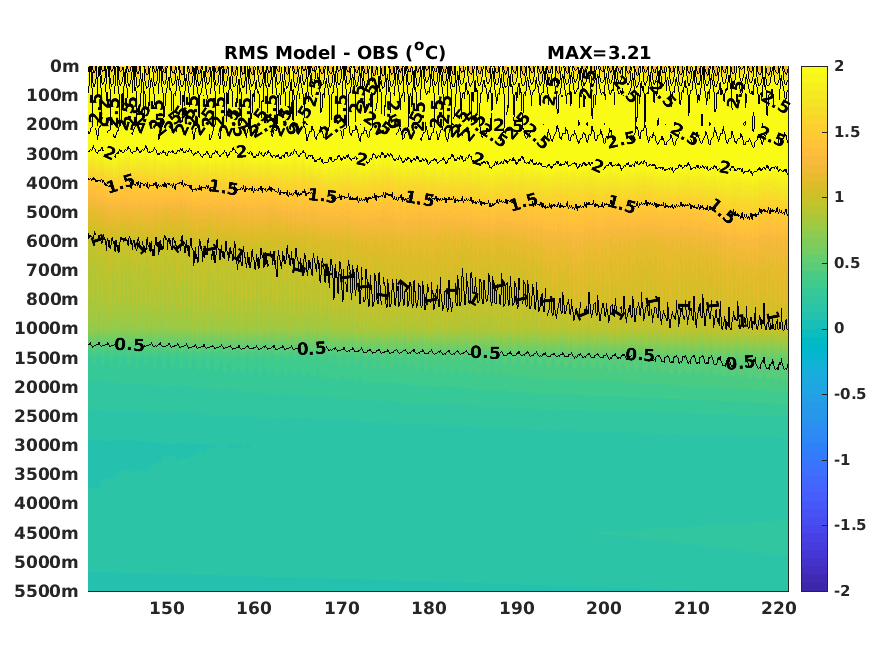Pick the '5500m' depth tick label
875x656 pixels.
coord(47,591)
